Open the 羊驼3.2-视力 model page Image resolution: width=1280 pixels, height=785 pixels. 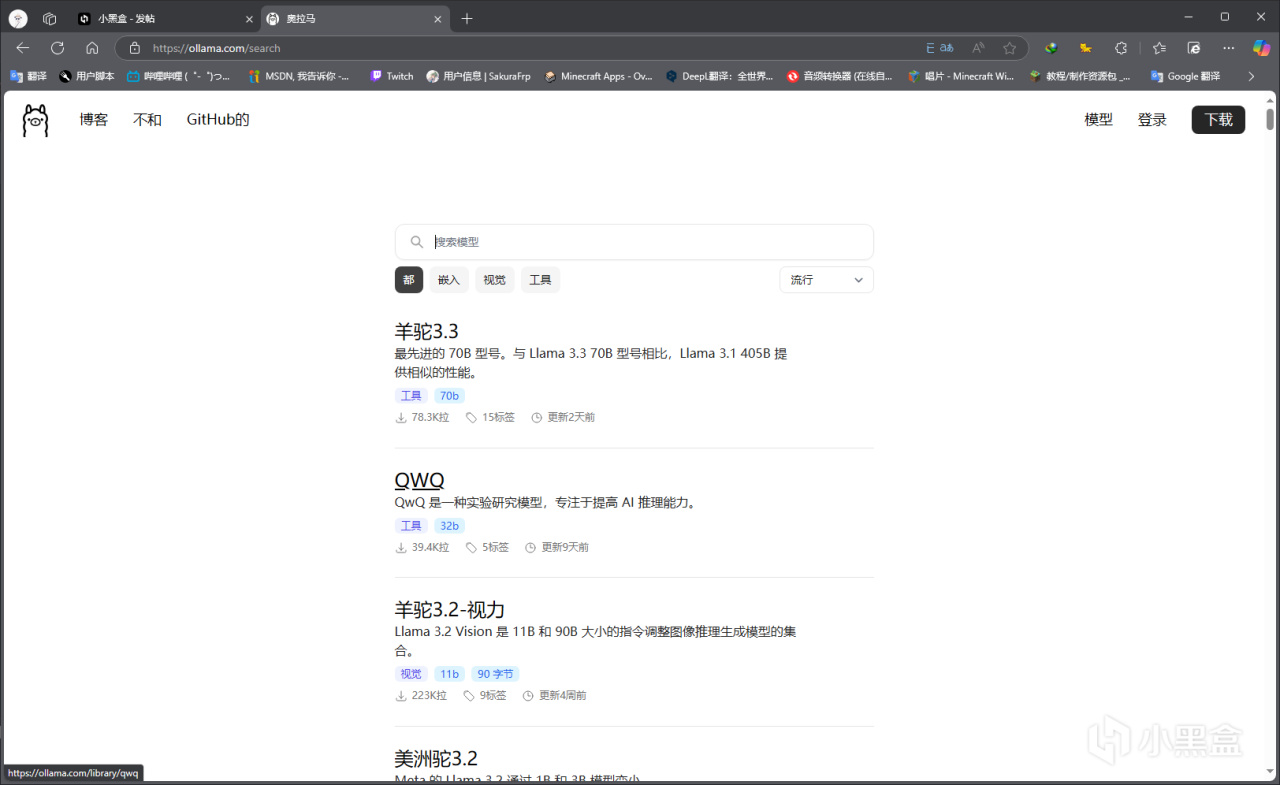point(450,609)
